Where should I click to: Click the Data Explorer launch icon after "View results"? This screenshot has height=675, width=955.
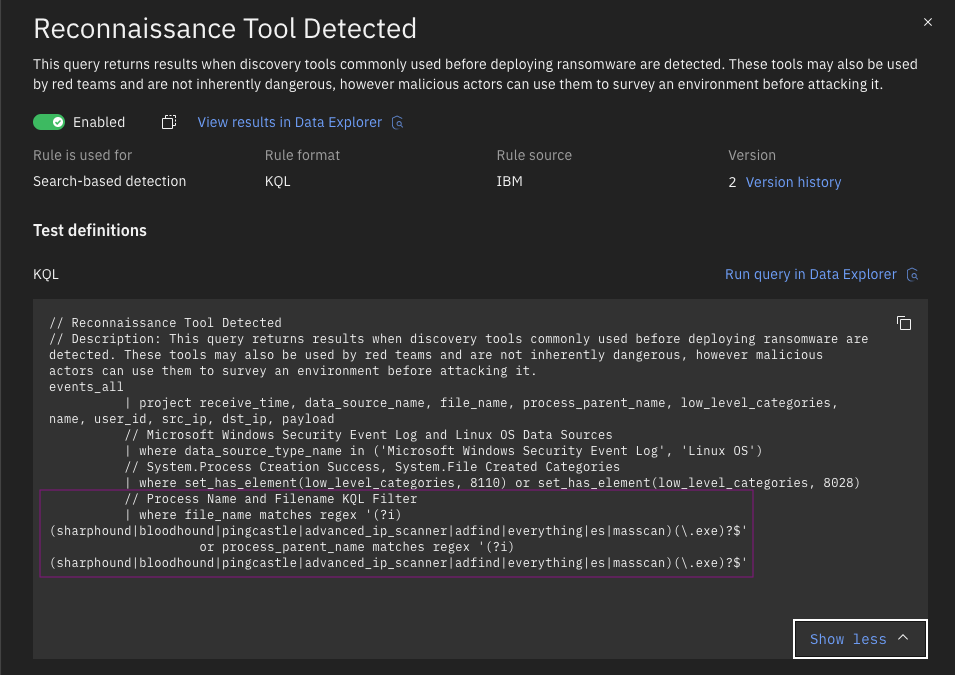(x=397, y=122)
